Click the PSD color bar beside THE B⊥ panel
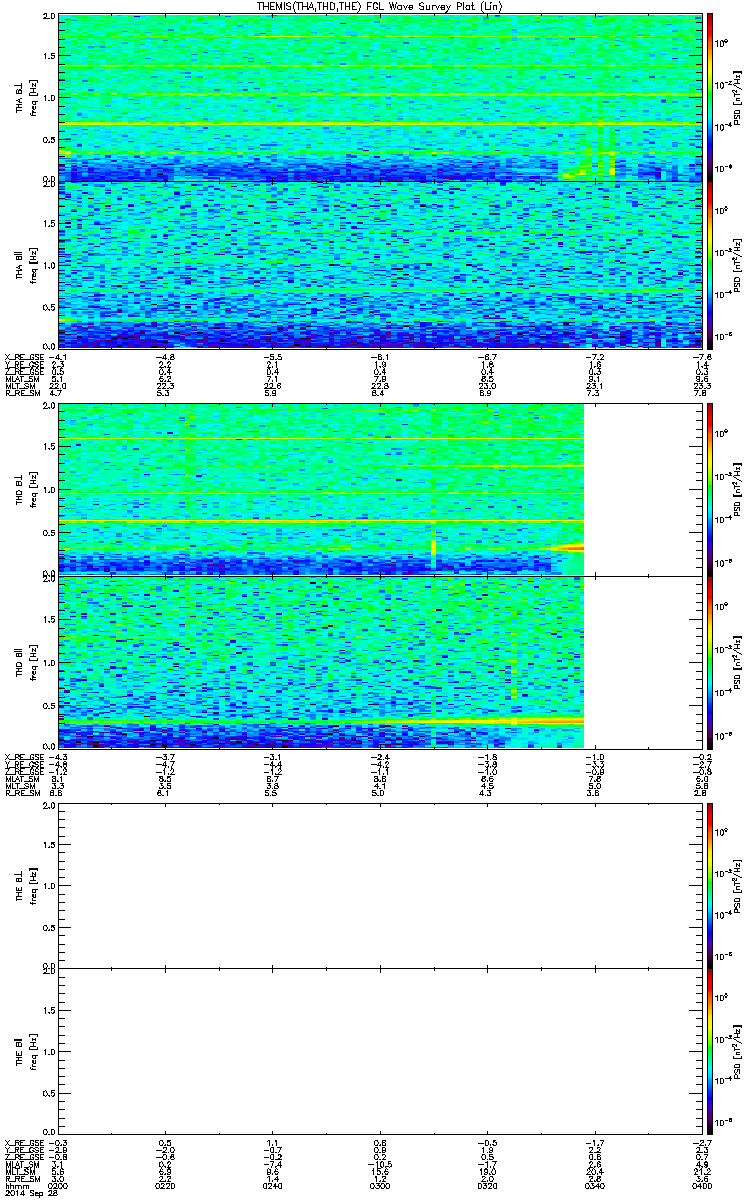The image size is (750, 1200). (x=711, y=885)
